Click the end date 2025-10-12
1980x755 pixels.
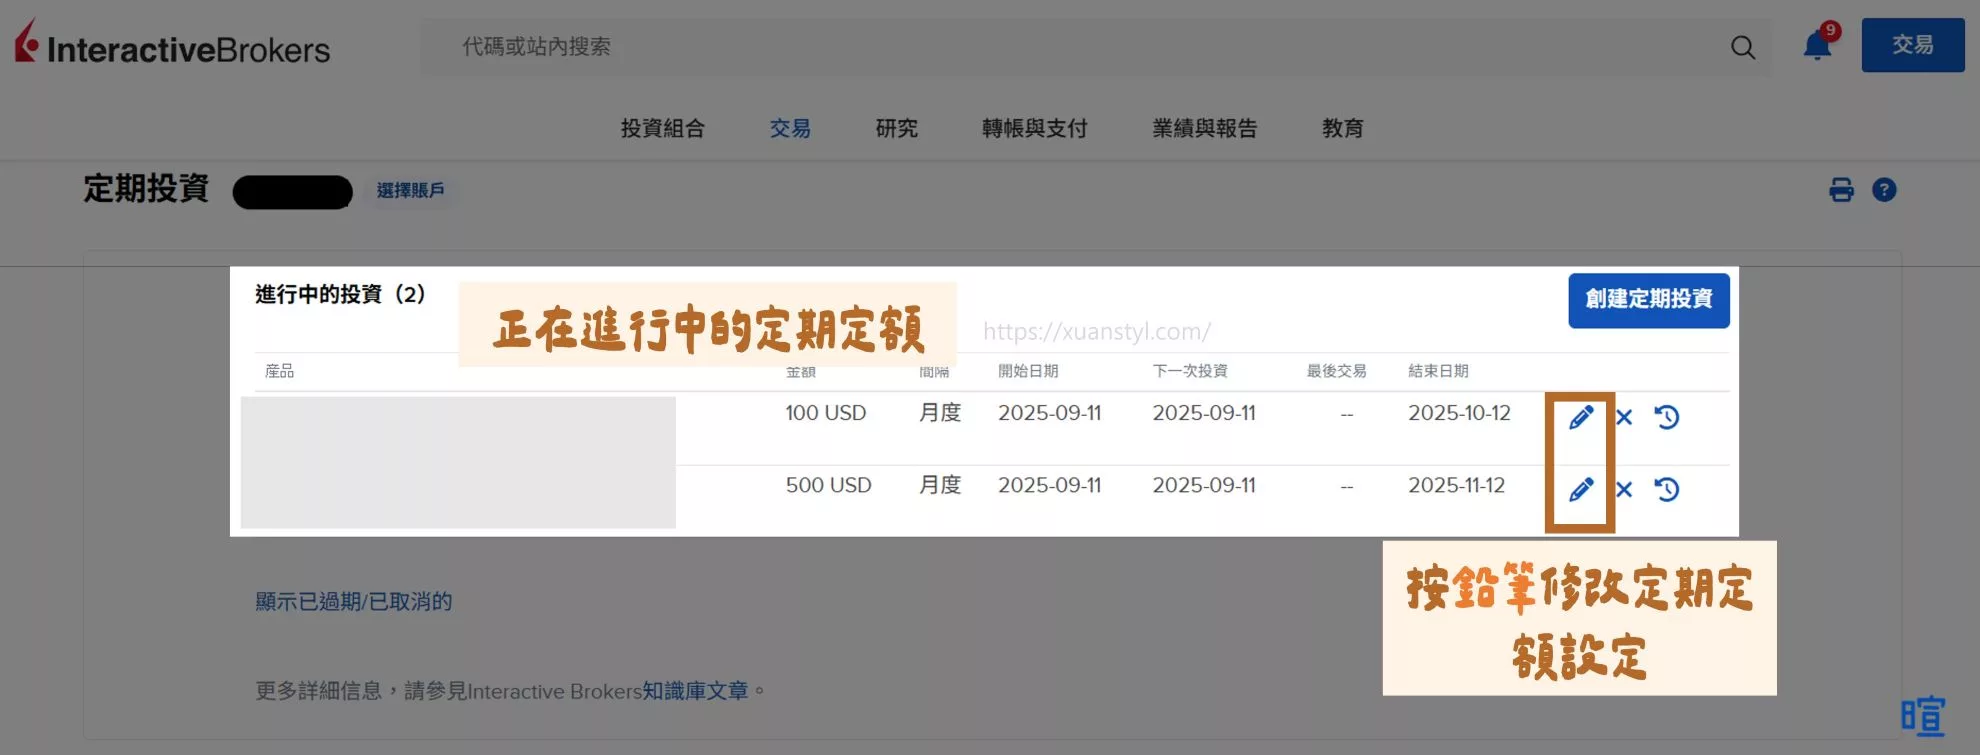tap(1459, 413)
